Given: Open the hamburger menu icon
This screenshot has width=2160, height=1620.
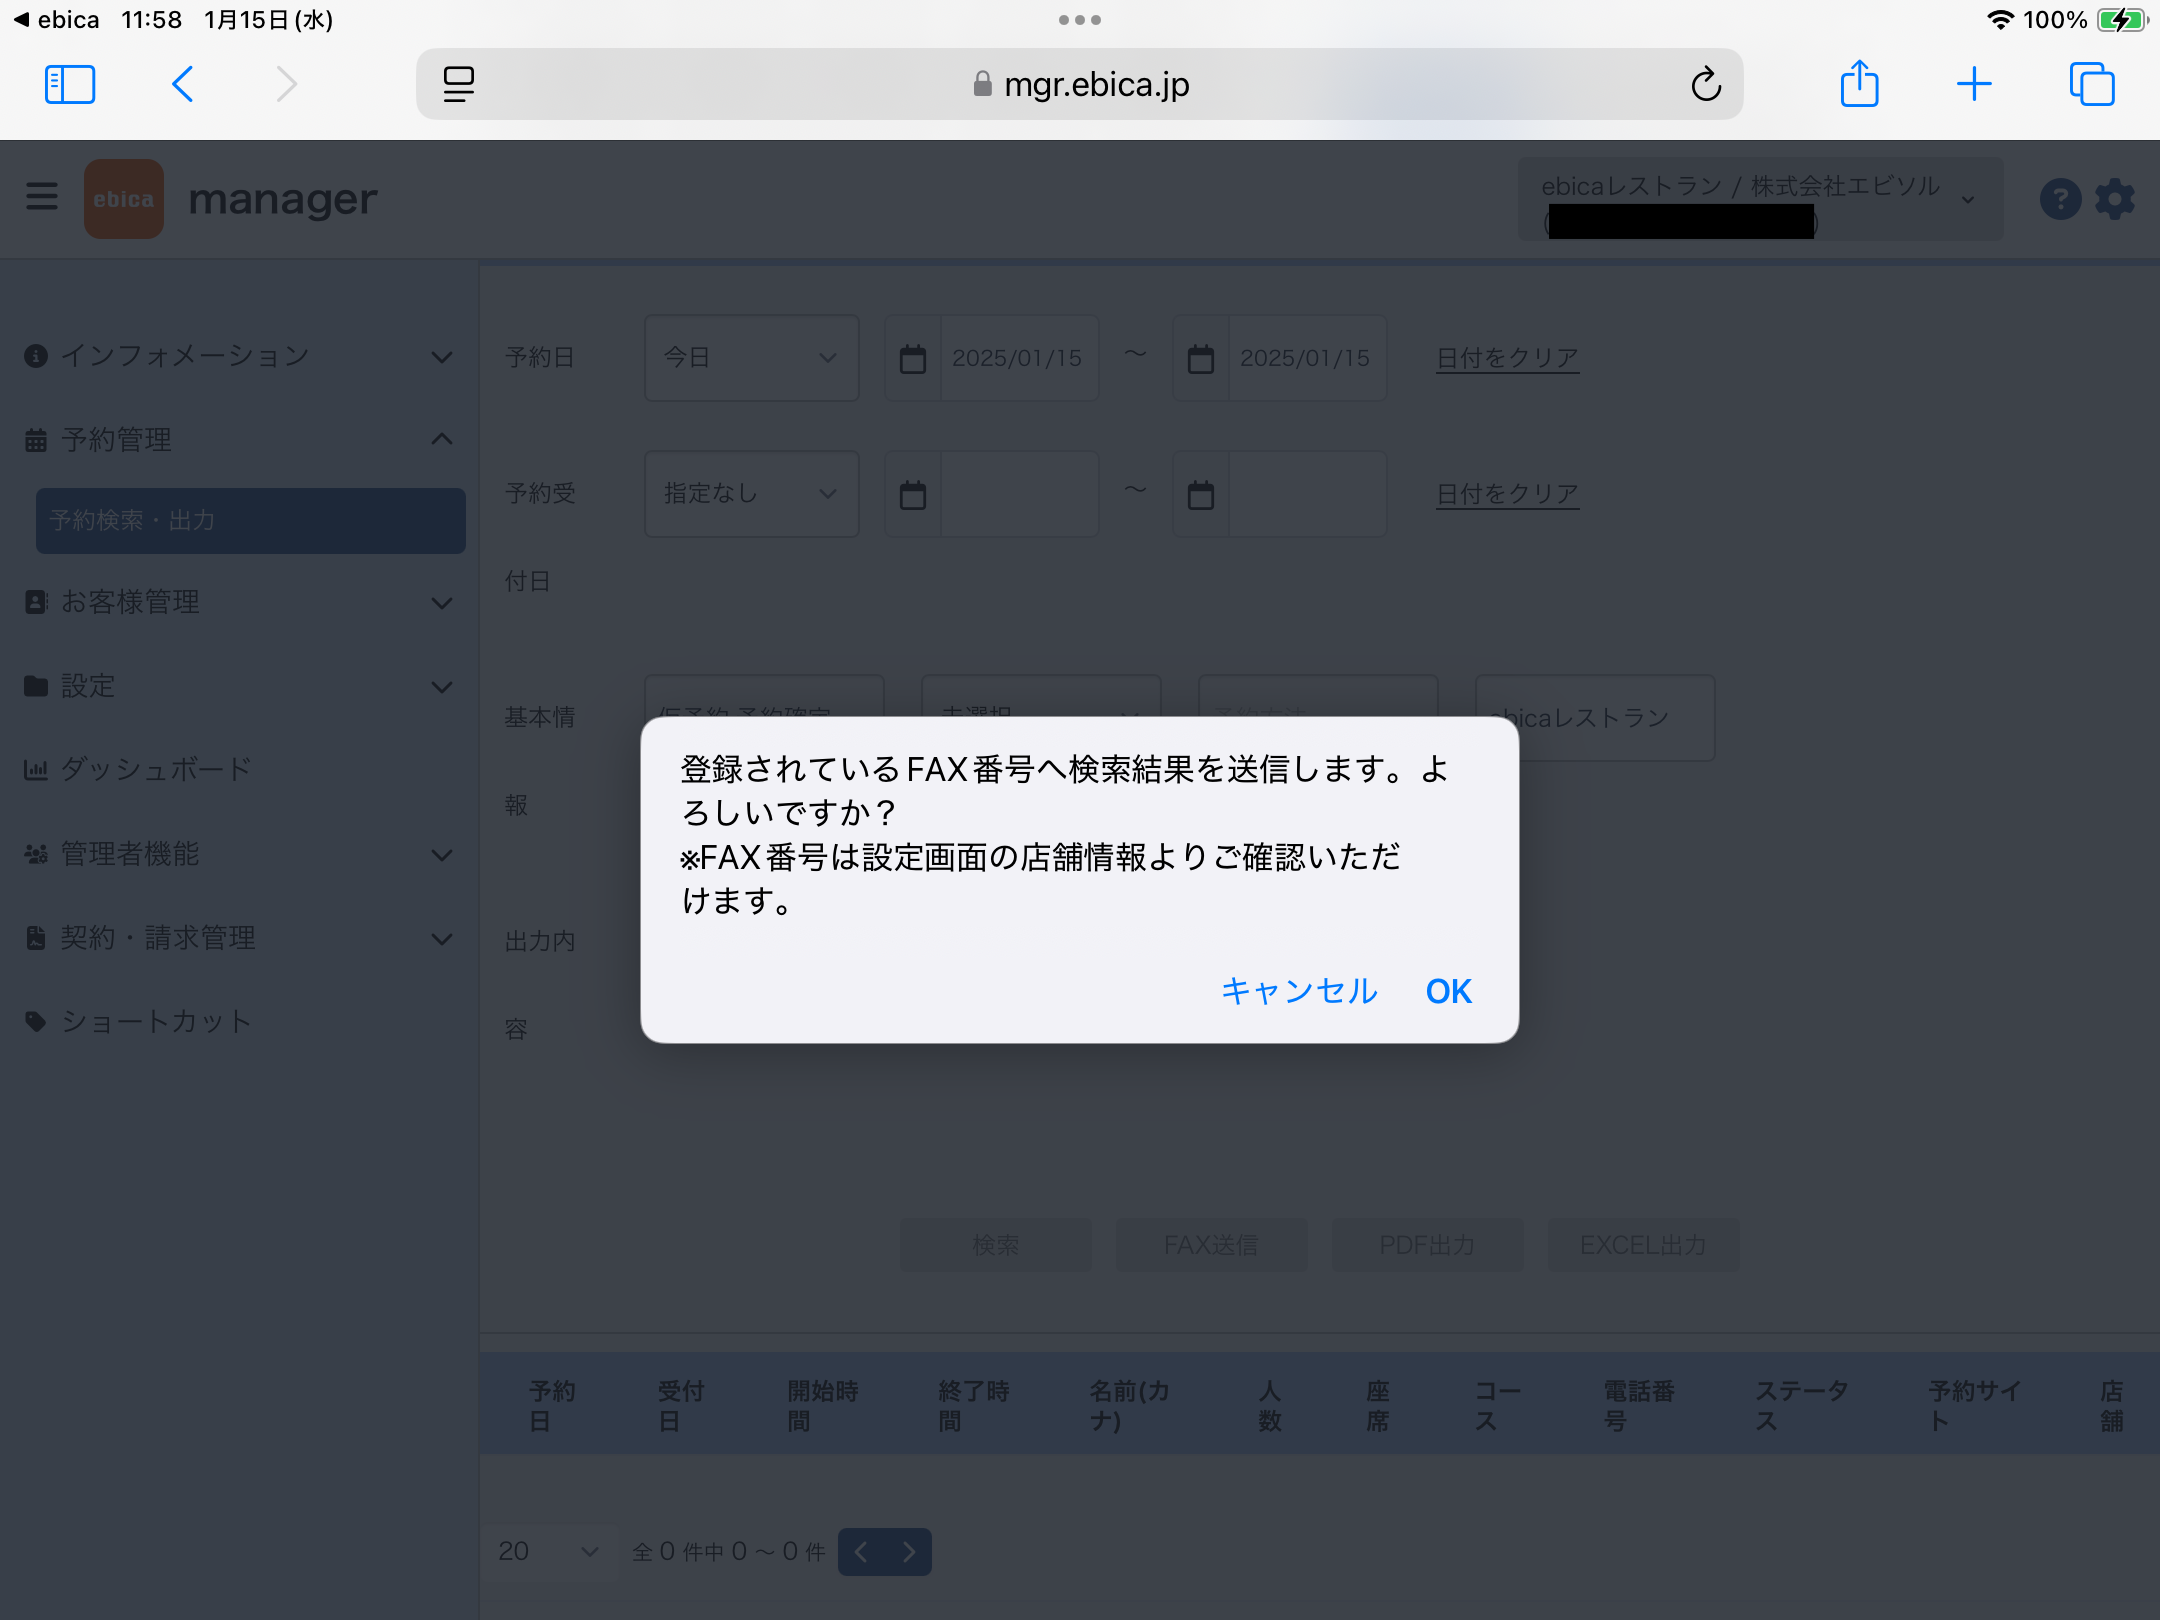Looking at the screenshot, I should tap(42, 197).
